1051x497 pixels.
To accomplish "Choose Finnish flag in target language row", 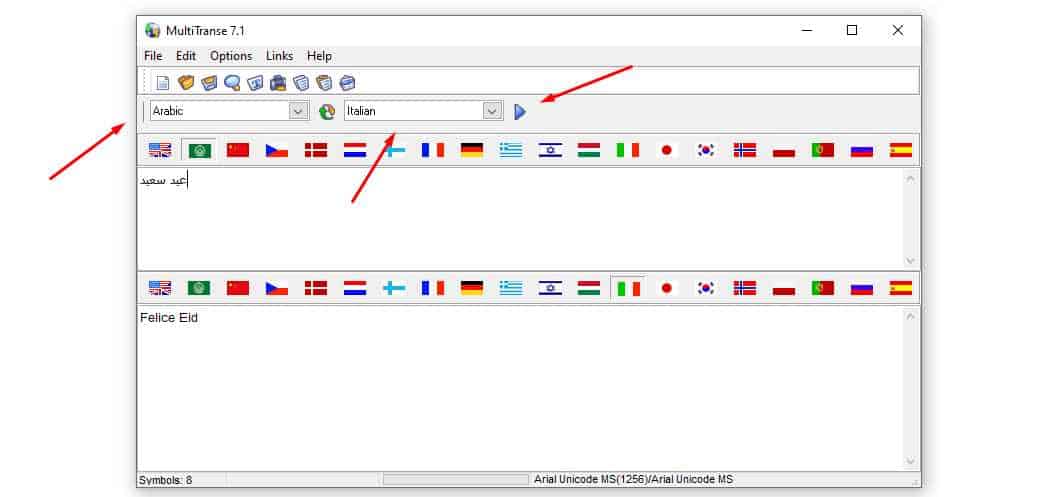I will coord(394,288).
